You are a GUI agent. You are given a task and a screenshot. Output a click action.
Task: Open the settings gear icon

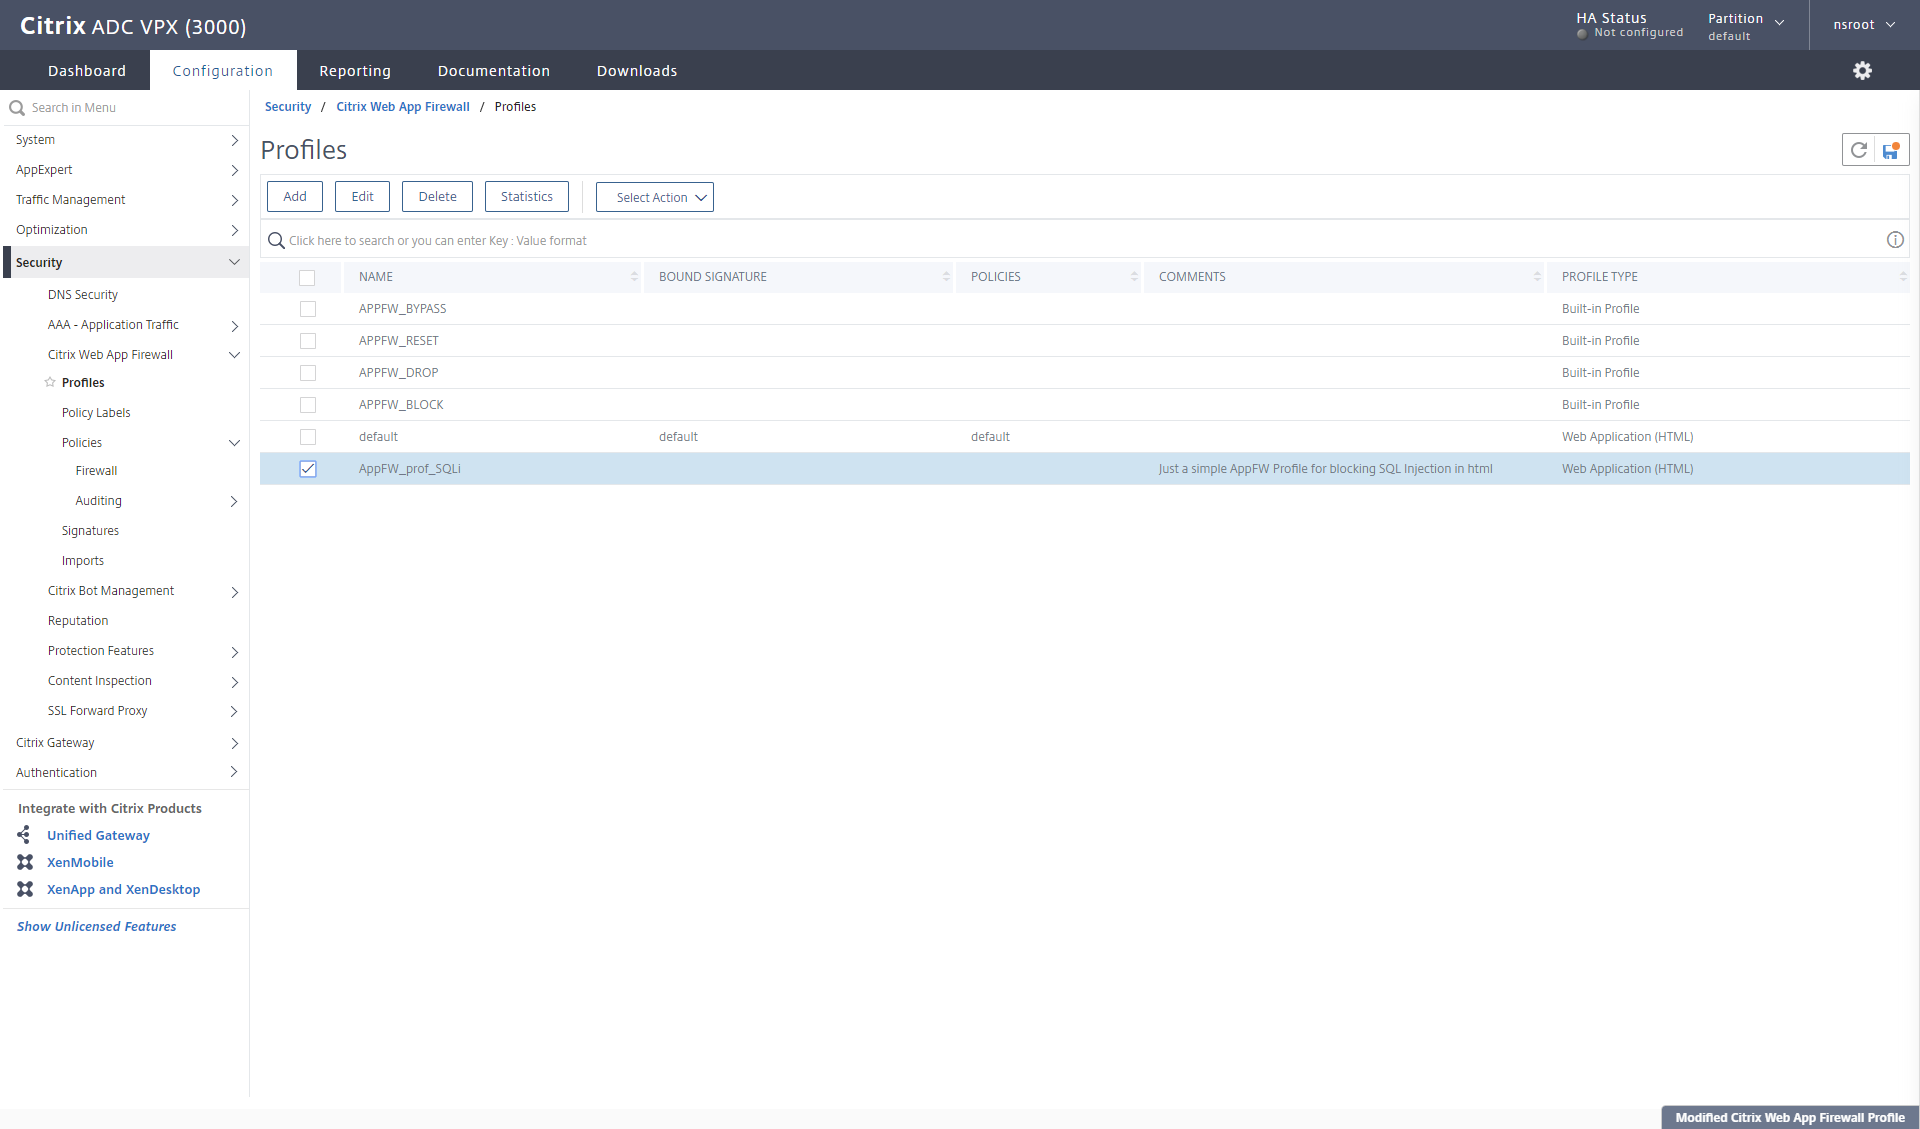tap(1862, 71)
